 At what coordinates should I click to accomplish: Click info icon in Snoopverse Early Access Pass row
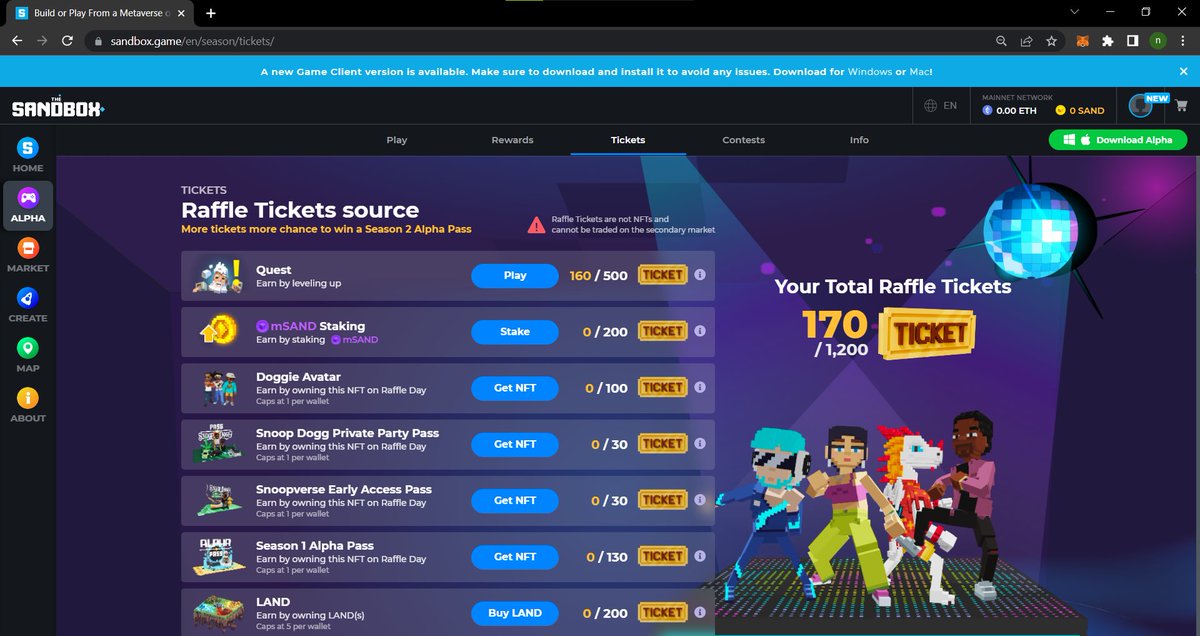tap(700, 500)
